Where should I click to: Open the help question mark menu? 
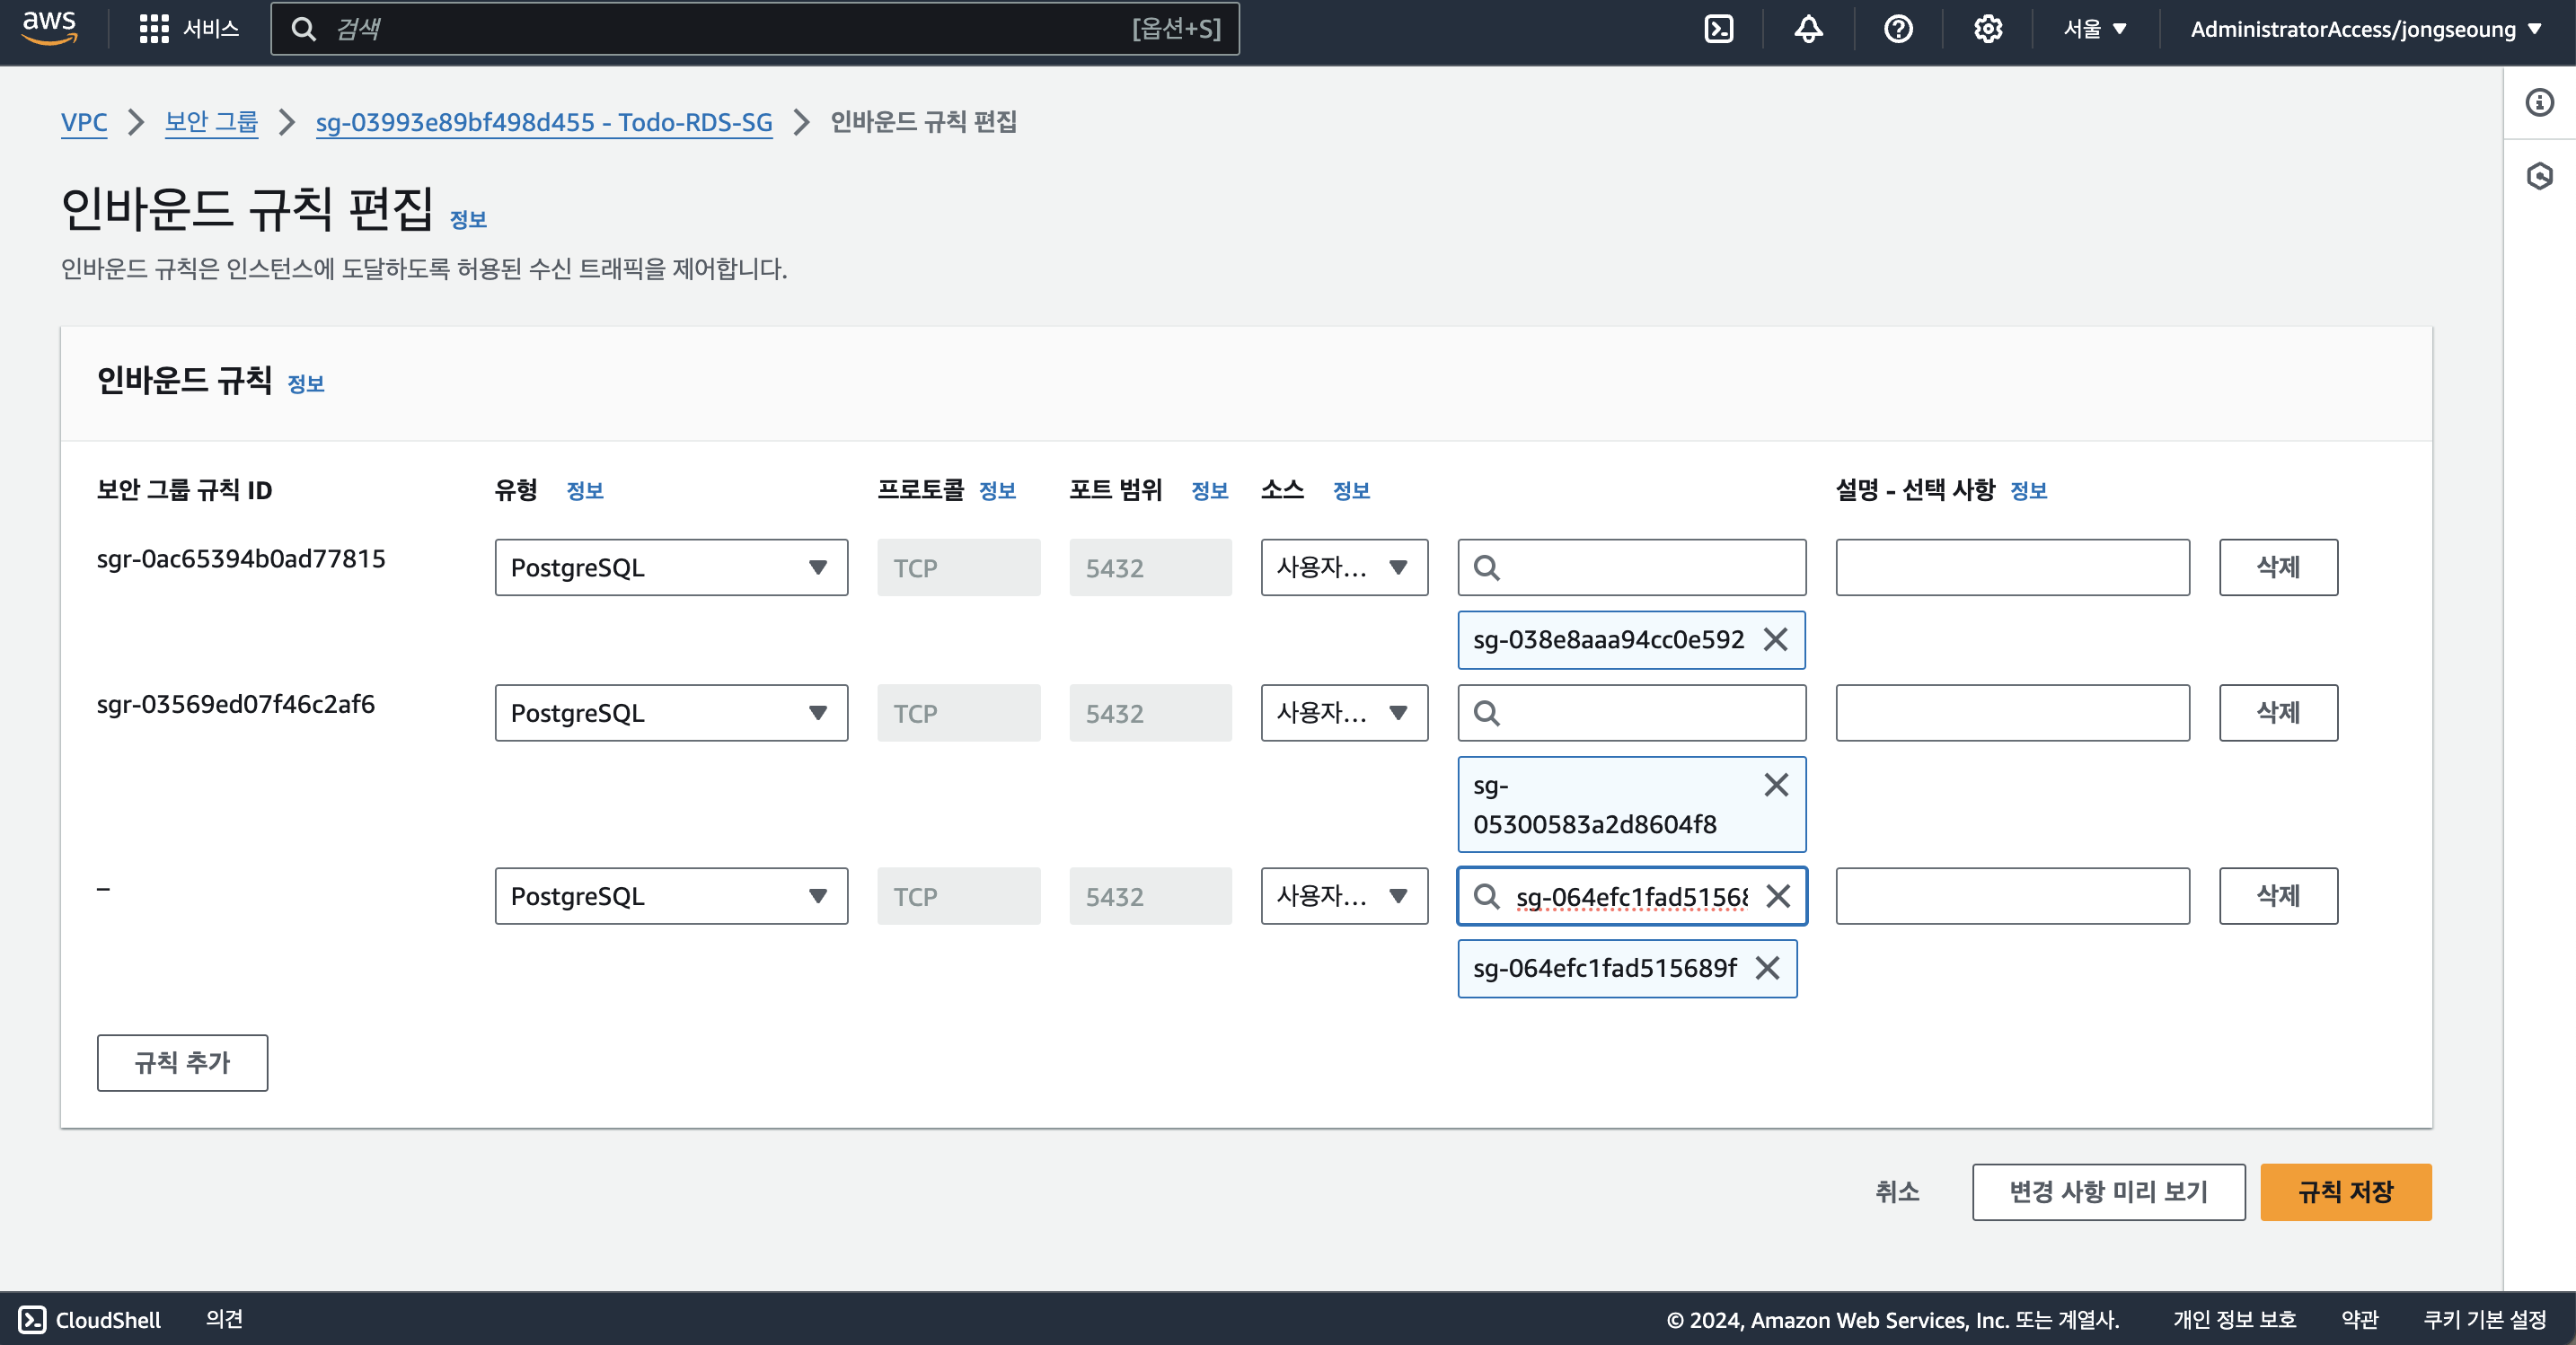[x=1898, y=29]
